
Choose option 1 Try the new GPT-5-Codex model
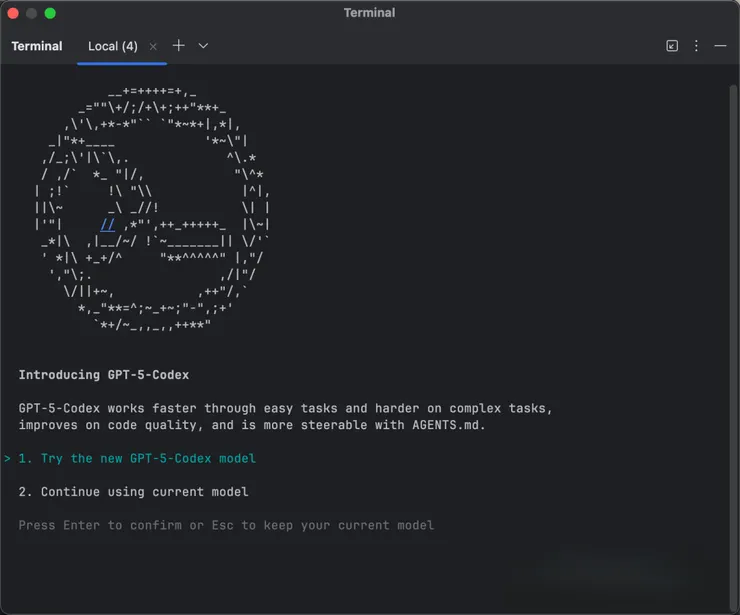[137, 458]
